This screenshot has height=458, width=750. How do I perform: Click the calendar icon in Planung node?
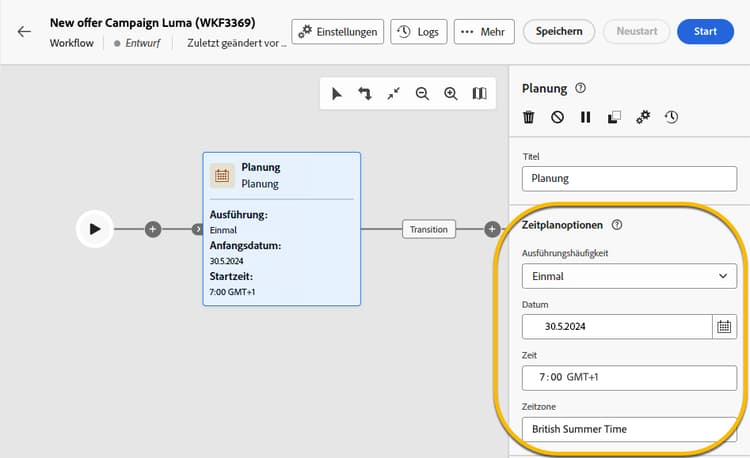(x=222, y=175)
